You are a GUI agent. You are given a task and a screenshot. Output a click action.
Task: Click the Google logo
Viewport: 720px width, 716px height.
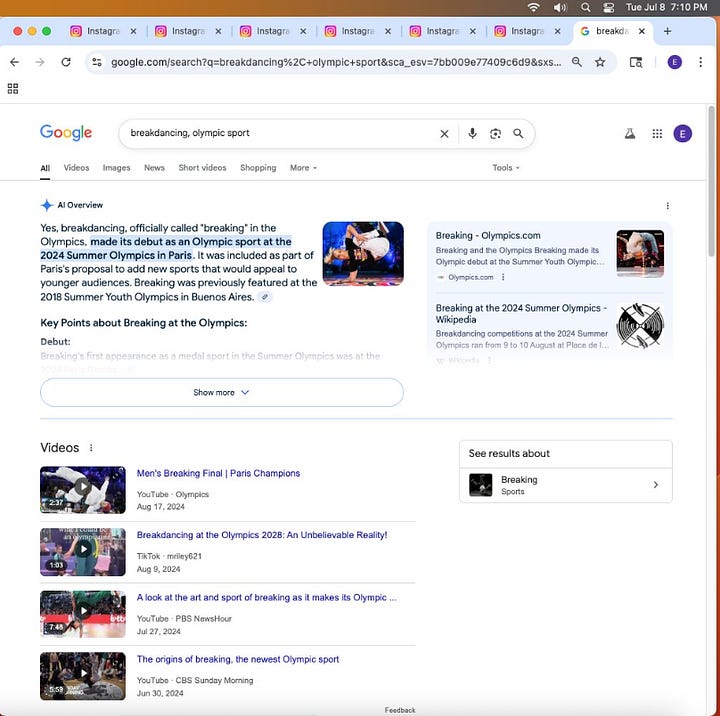[66, 133]
